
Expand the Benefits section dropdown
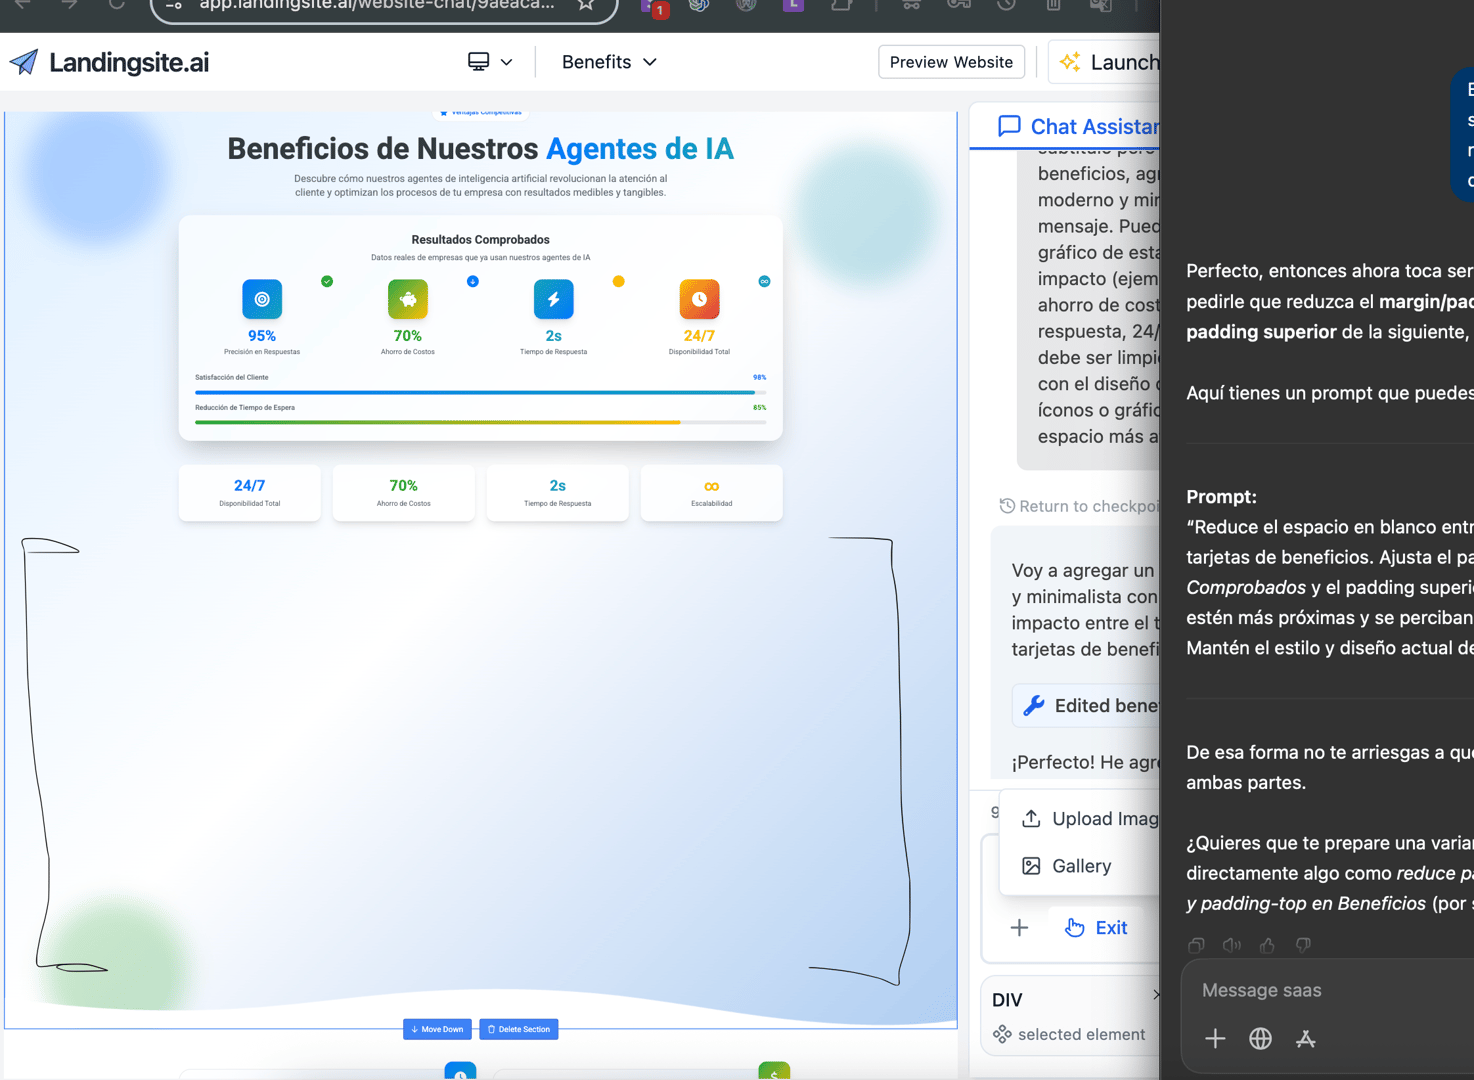pos(609,62)
